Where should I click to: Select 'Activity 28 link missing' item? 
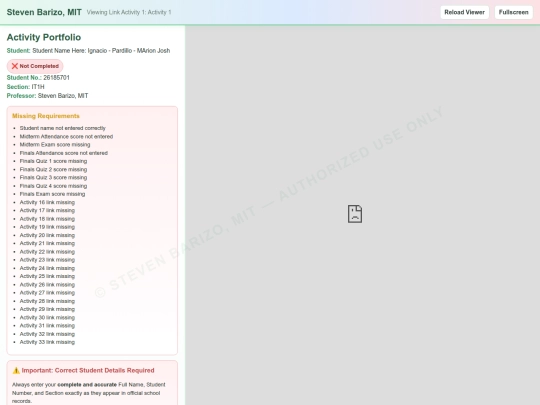point(47,301)
